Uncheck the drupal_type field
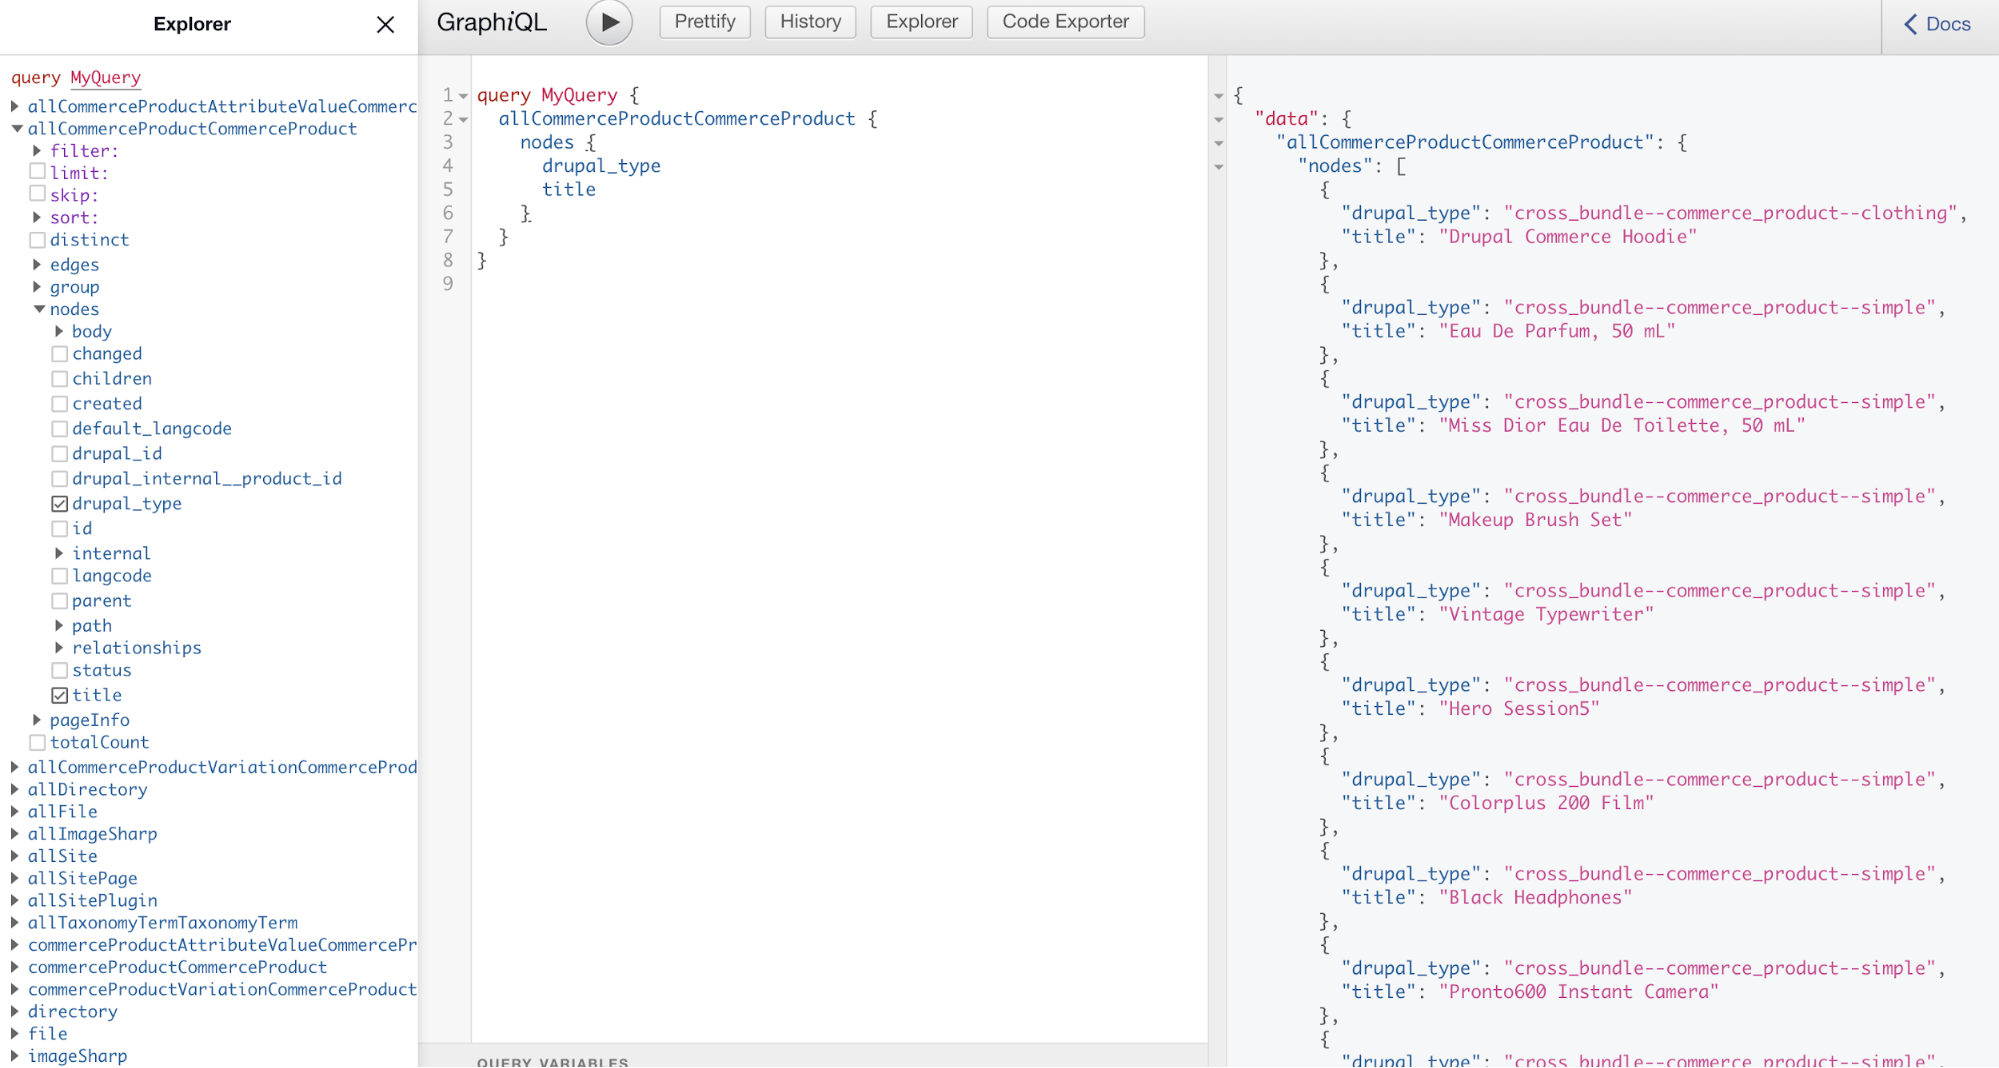Image resolution: width=1999 pixels, height=1068 pixels. tap(60, 503)
